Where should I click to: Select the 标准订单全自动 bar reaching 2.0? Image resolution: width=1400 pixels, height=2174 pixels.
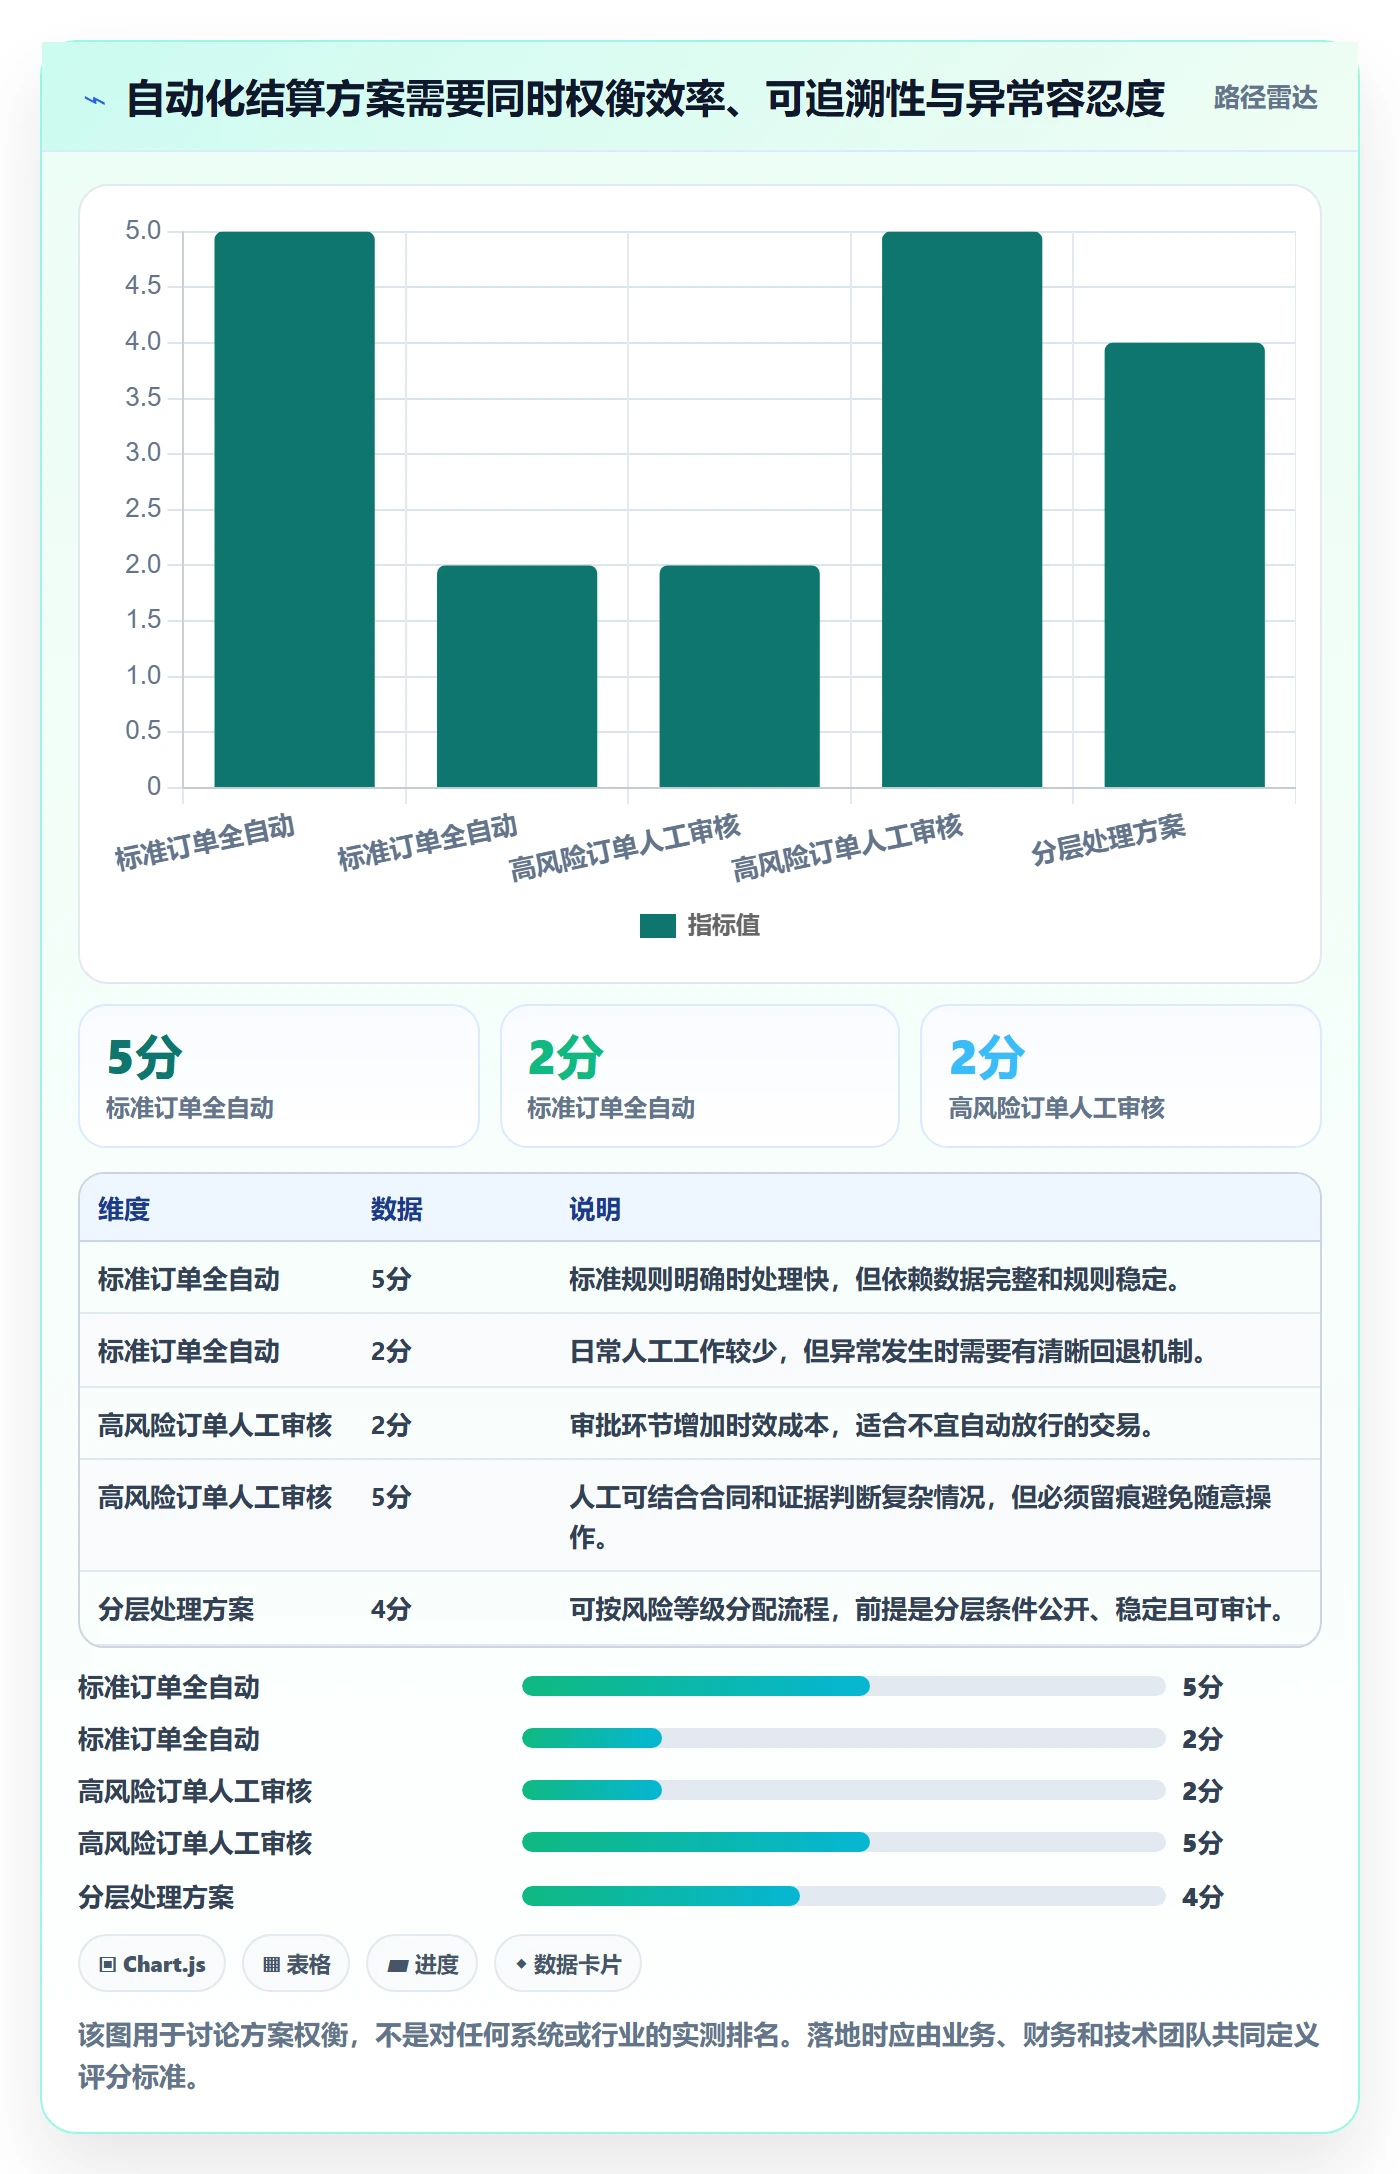(x=517, y=676)
